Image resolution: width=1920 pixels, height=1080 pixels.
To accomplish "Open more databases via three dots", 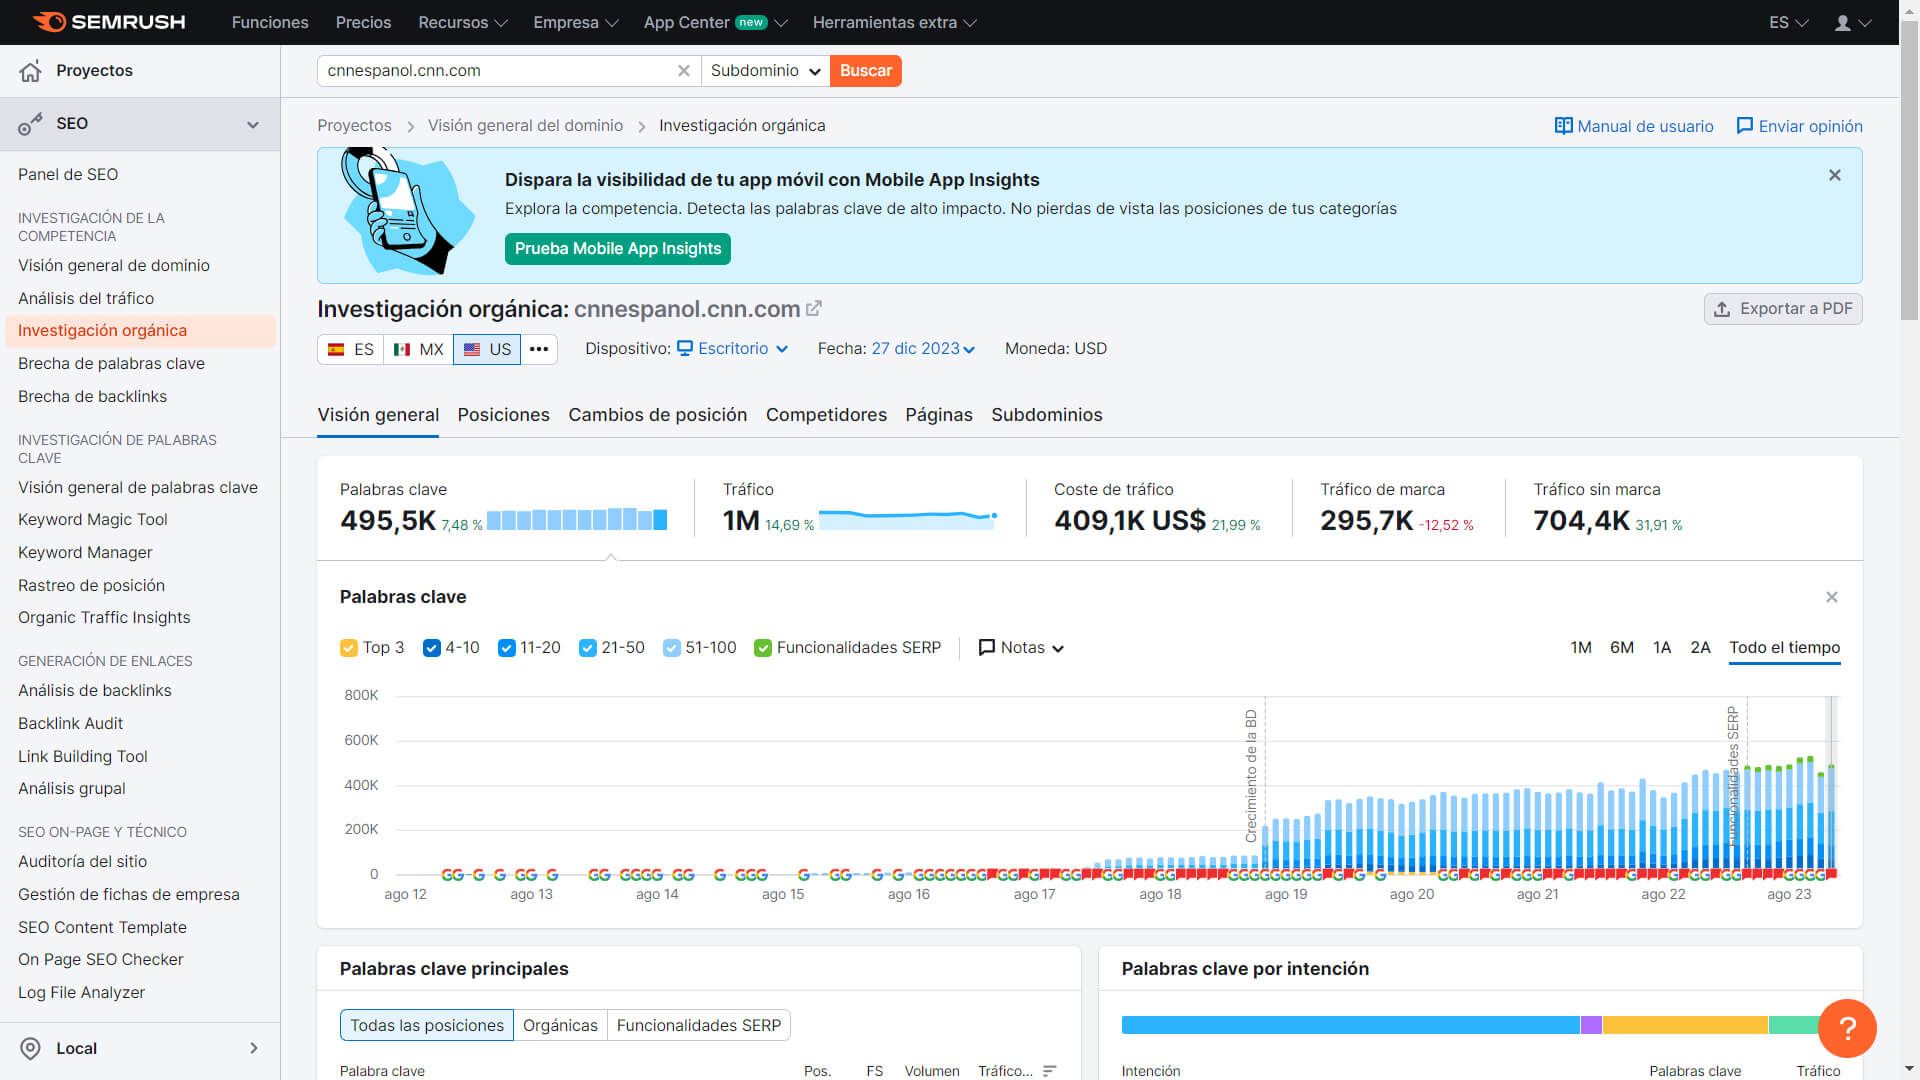I will 539,349.
